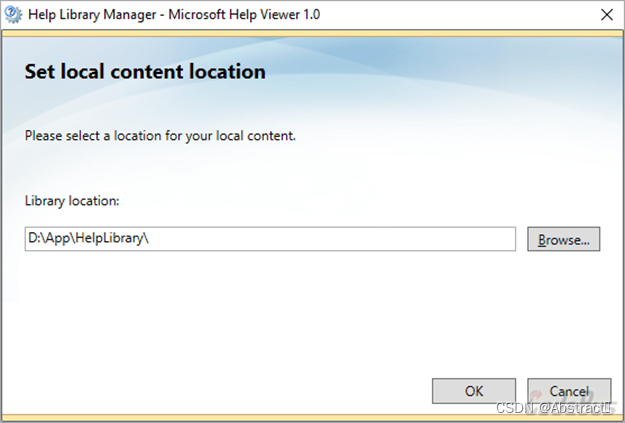This screenshot has height=423, width=625.
Task: Click the blank area left of the OK button
Action: pyautogui.click(x=250, y=391)
